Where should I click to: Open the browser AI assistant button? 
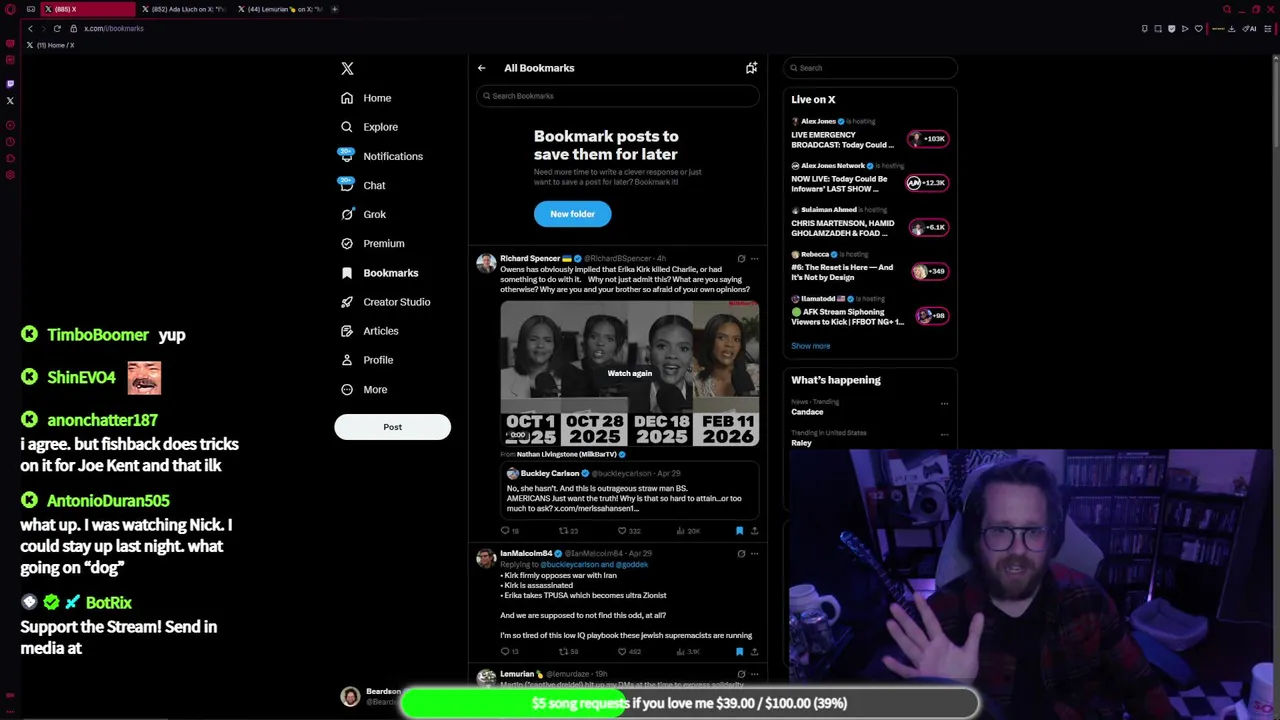tap(1250, 28)
